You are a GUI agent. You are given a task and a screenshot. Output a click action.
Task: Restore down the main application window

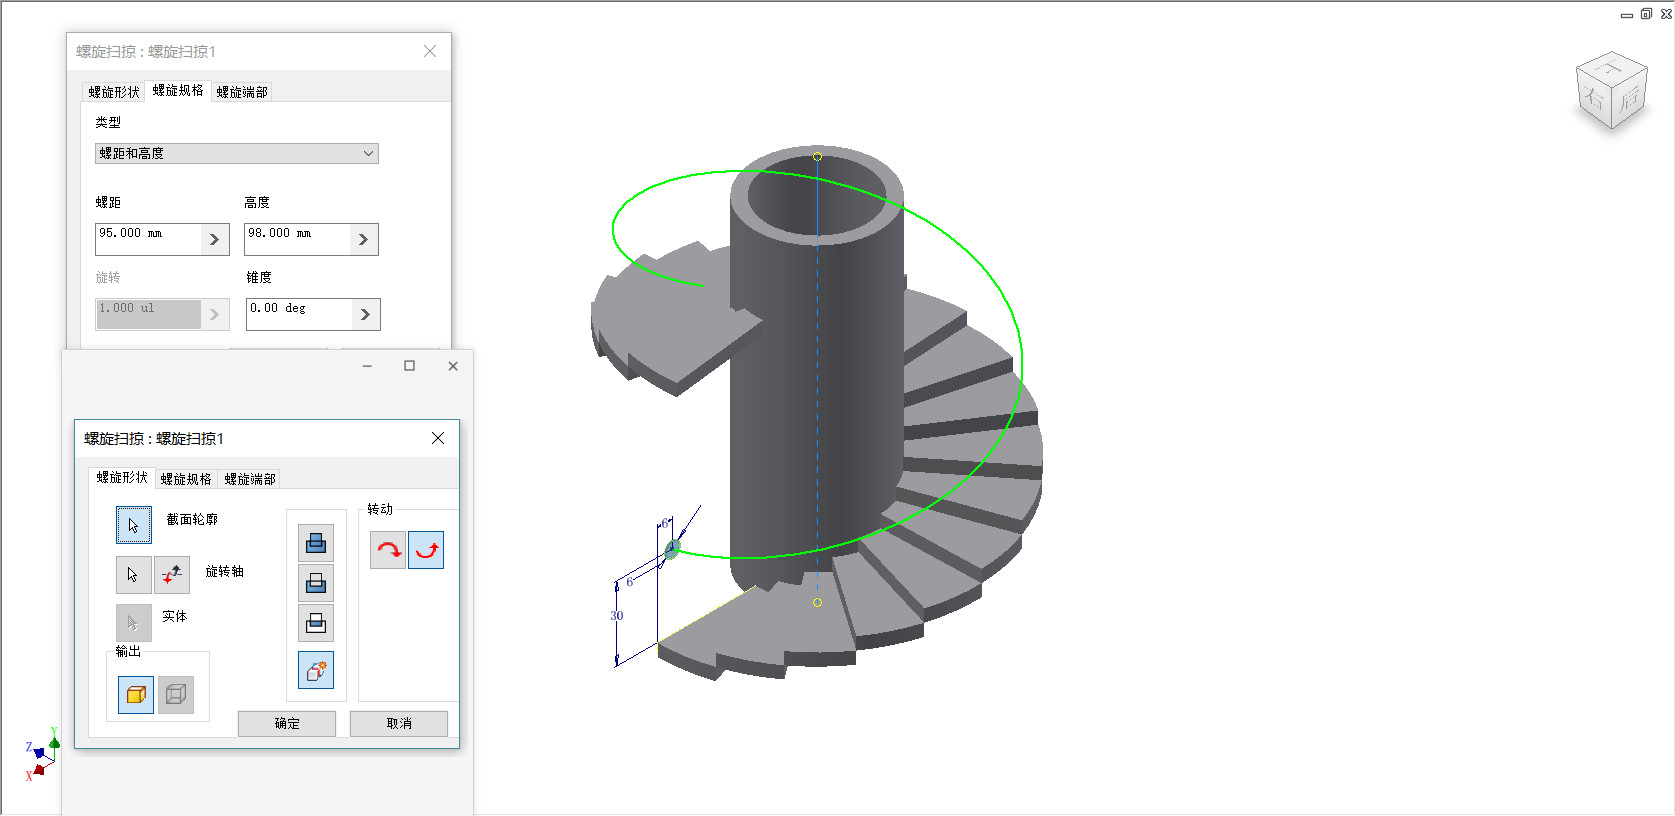click(1646, 14)
